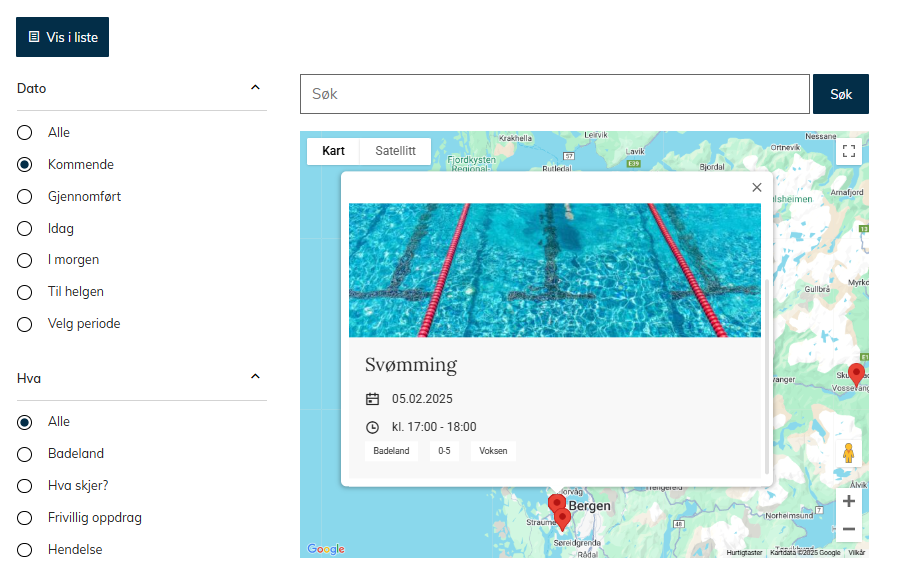This screenshot has width=901, height=574.
Task: Switch map to Kart view
Action: coord(333,151)
